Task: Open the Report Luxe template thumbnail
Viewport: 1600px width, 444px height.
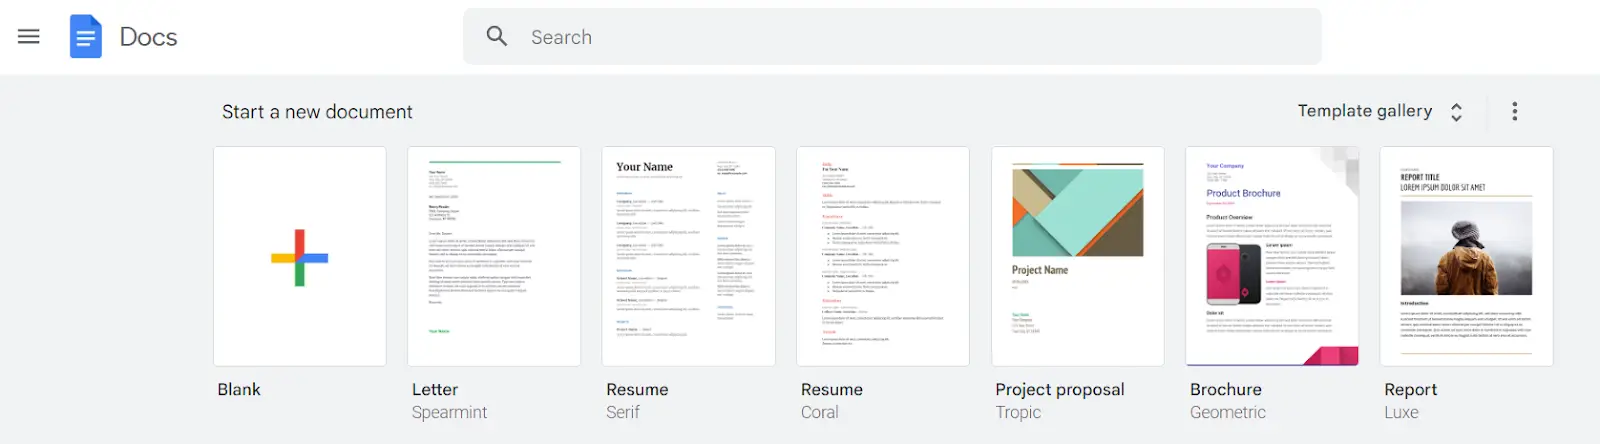Action: pos(1467,256)
